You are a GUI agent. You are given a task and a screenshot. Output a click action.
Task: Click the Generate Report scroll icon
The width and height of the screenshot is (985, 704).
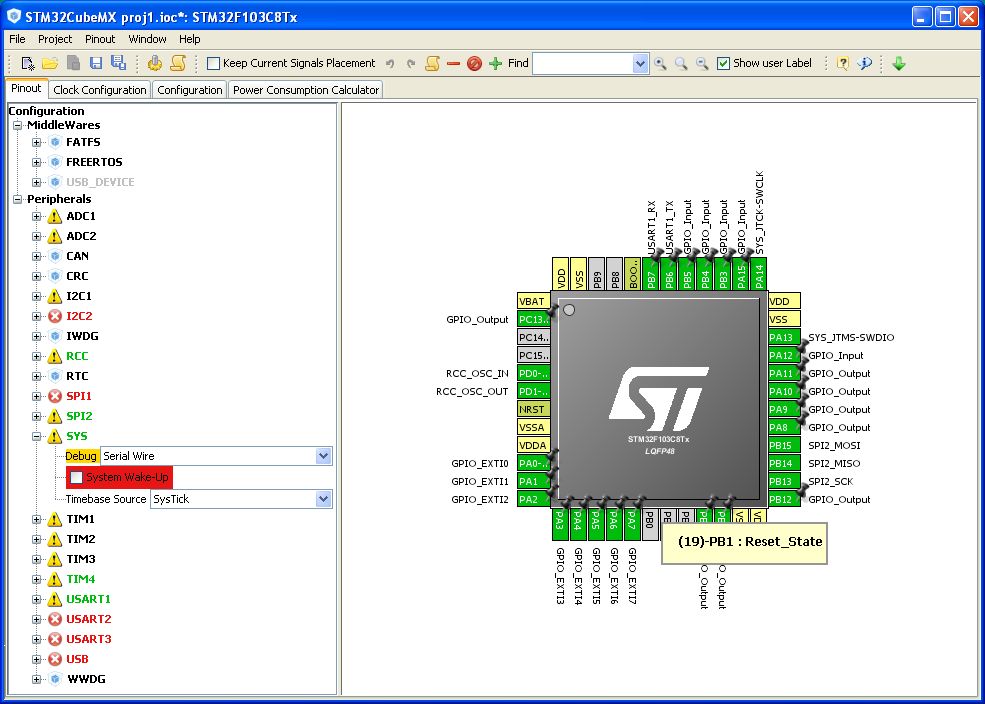pyautogui.click(x=178, y=63)
